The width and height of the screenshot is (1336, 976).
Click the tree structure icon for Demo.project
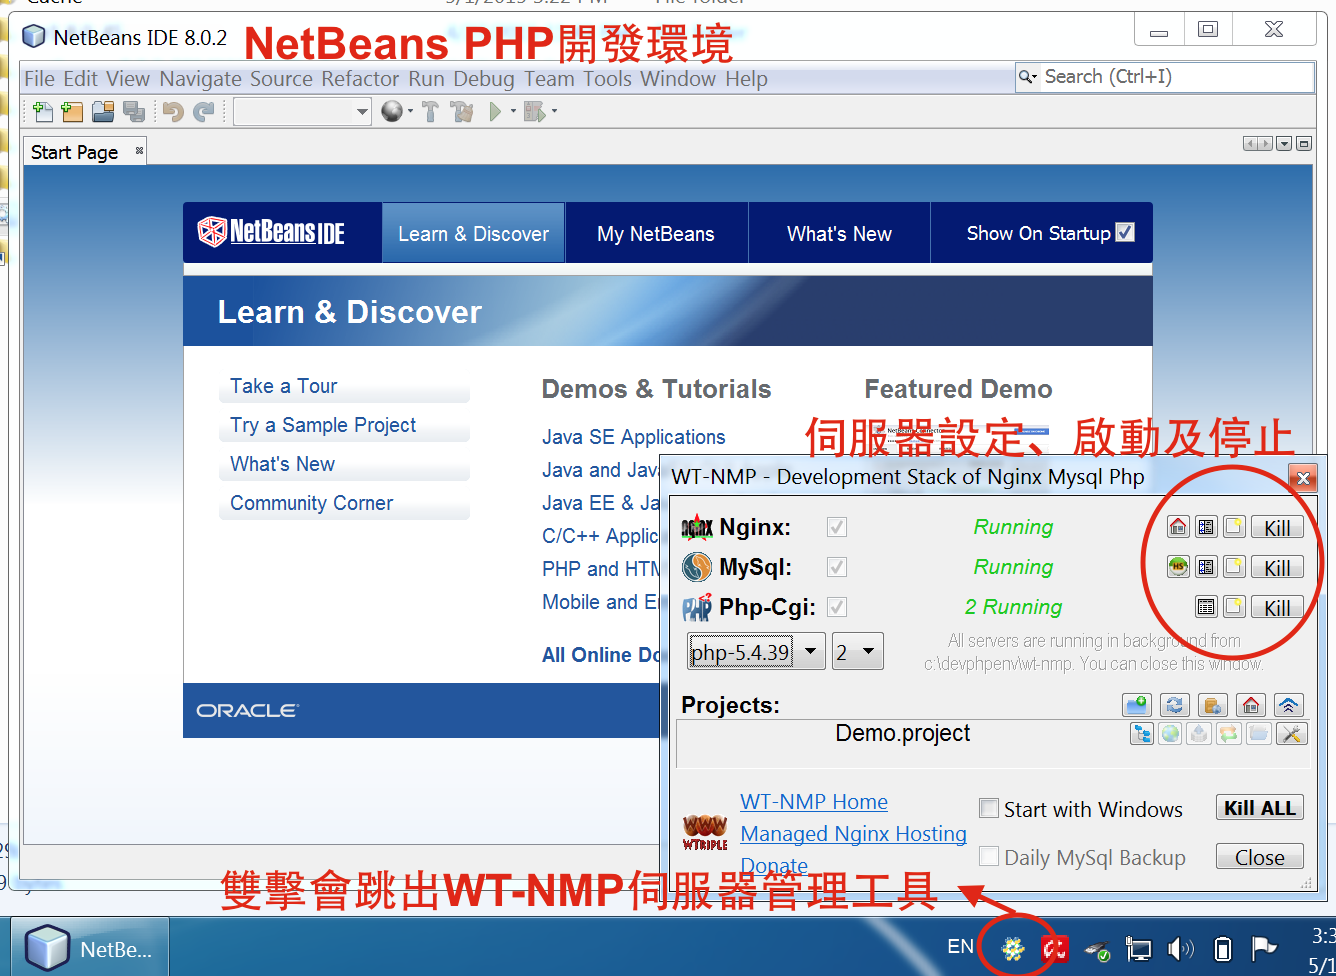1141,734
